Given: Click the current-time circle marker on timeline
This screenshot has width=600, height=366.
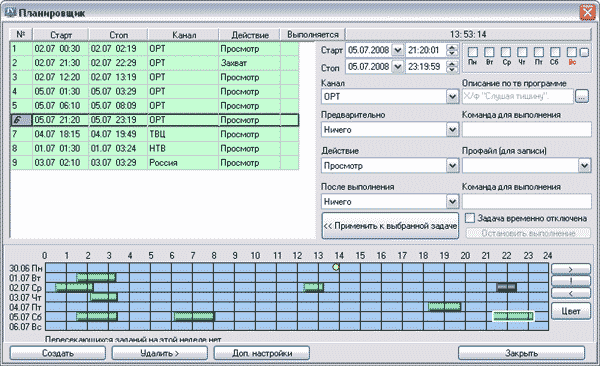Looking at the screenshot, I should coord(336,267).
